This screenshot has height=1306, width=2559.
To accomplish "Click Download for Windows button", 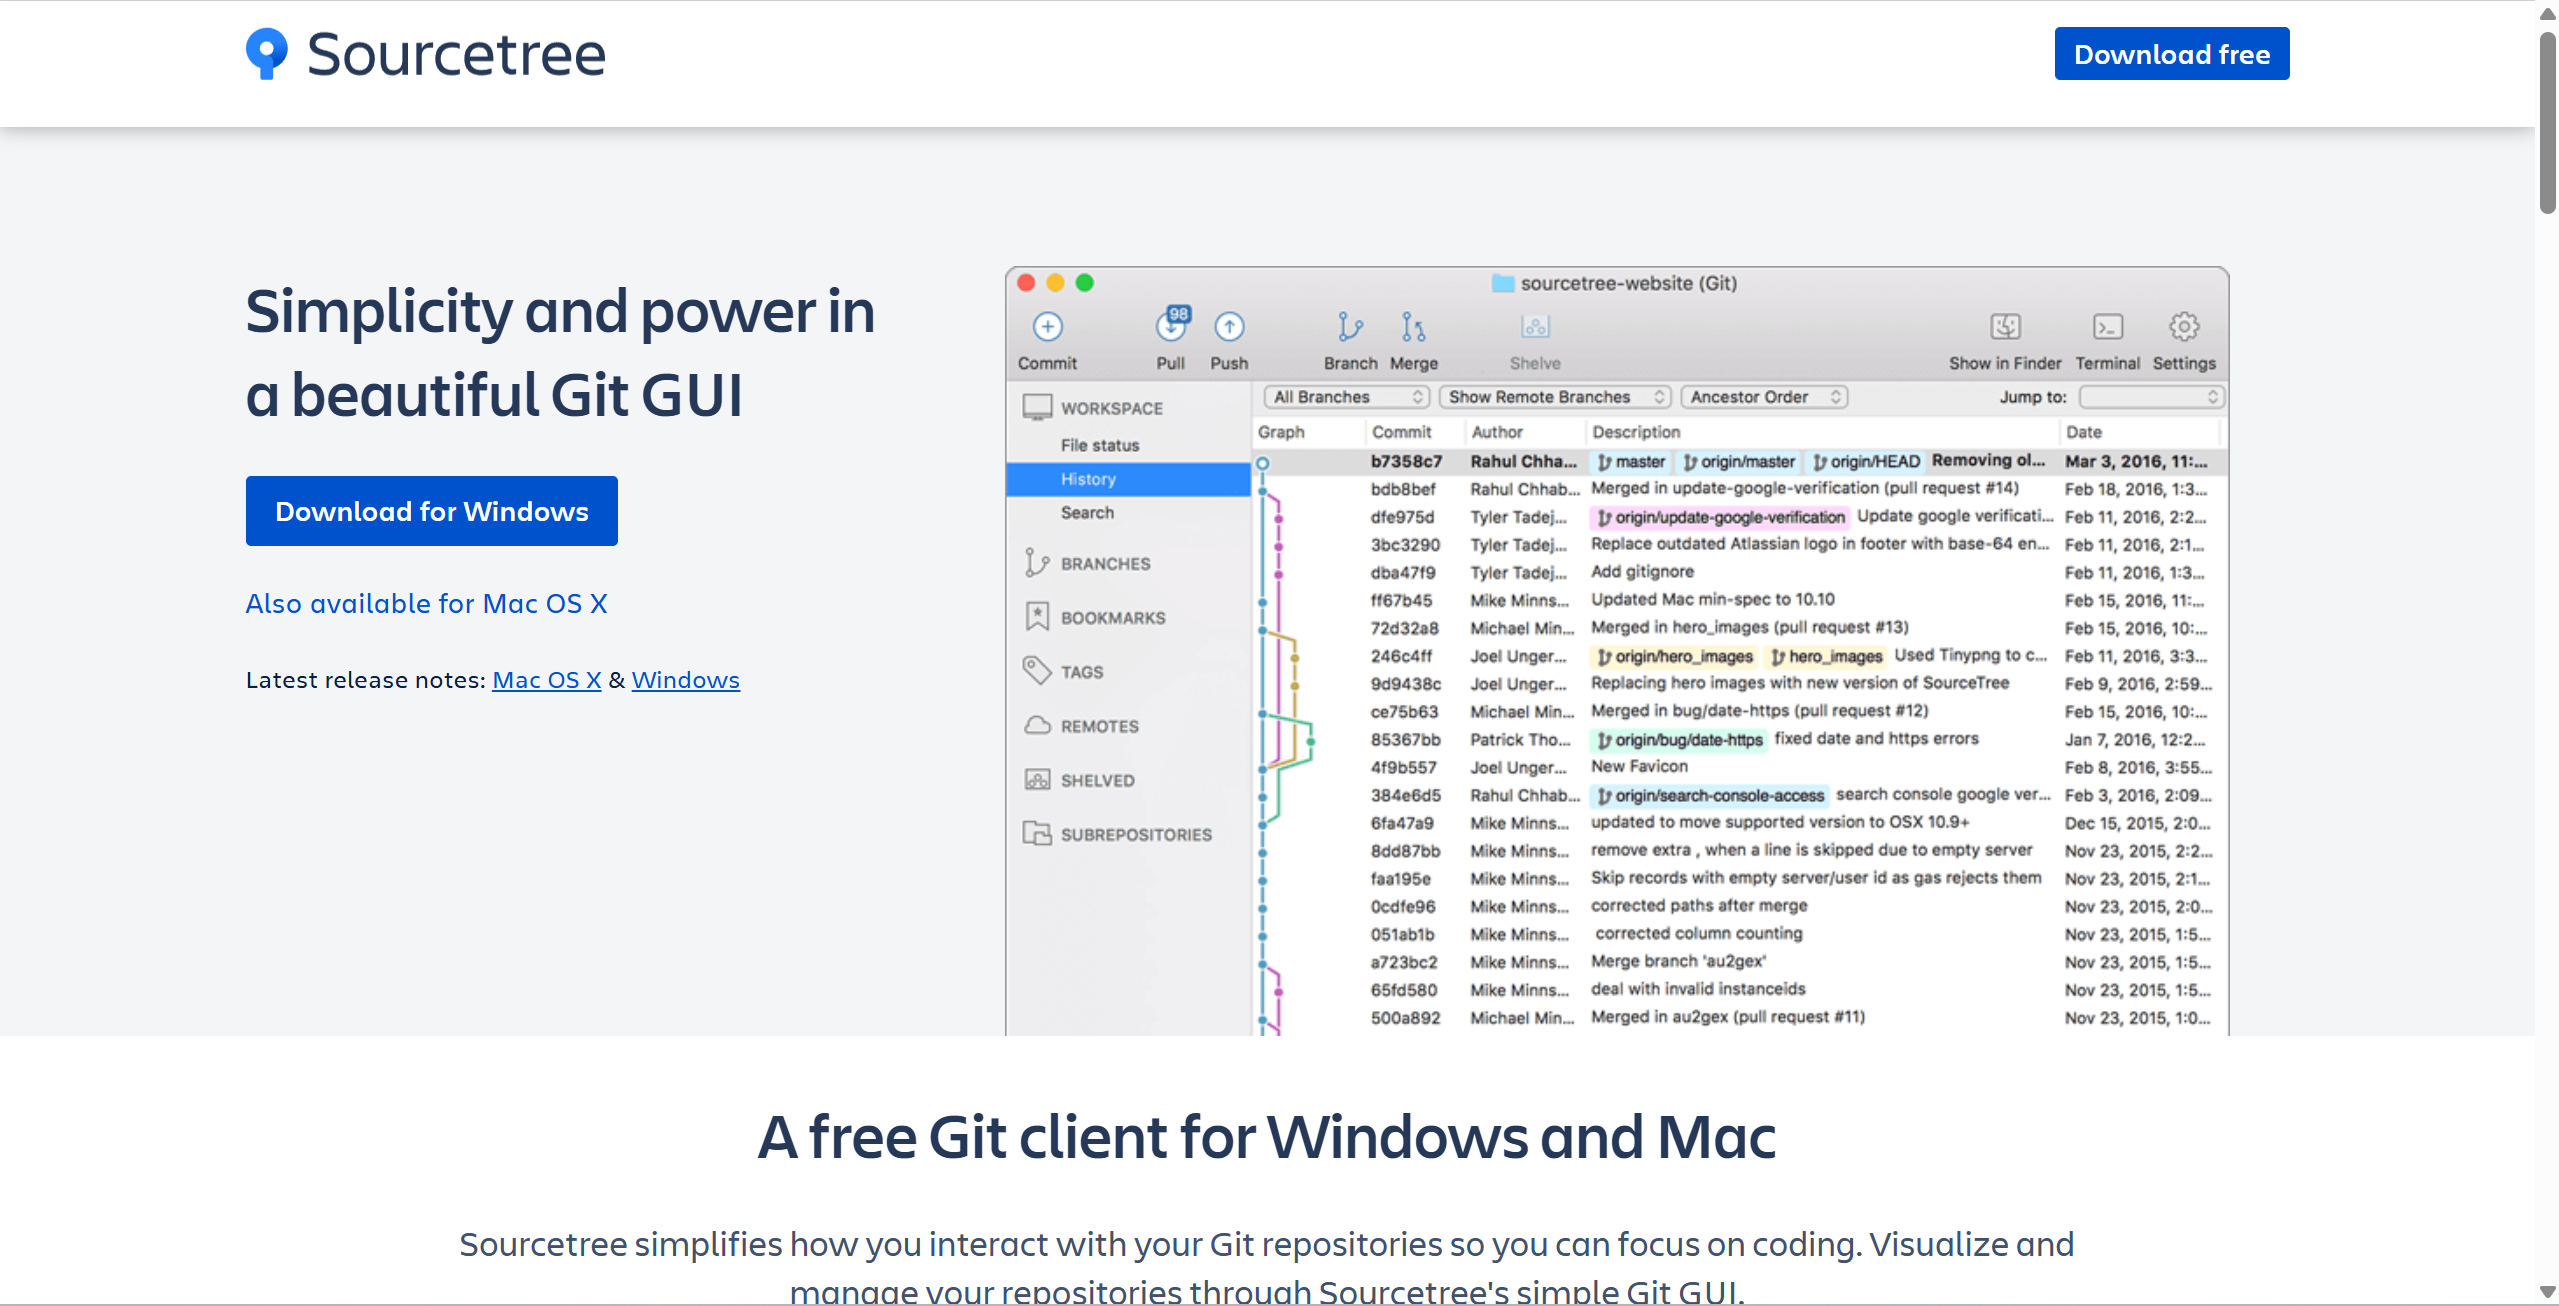I will click(x=432, y=511).
